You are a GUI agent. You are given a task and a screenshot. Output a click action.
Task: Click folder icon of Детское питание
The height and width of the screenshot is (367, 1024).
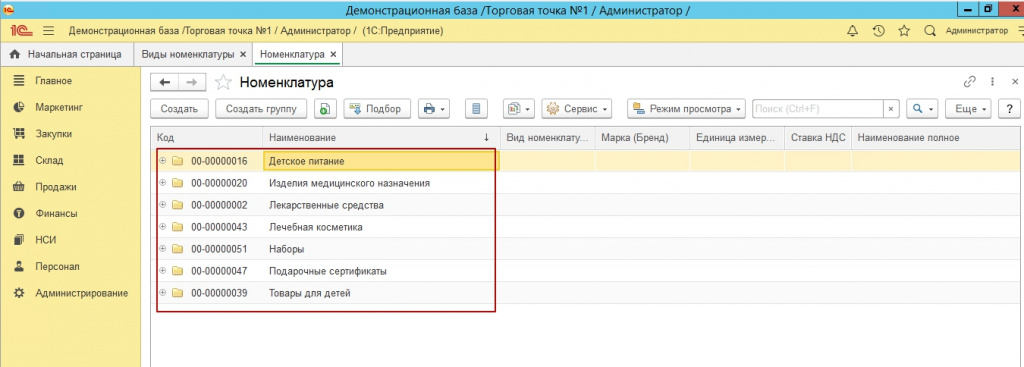pyautogui.click(x=177, y=161)
